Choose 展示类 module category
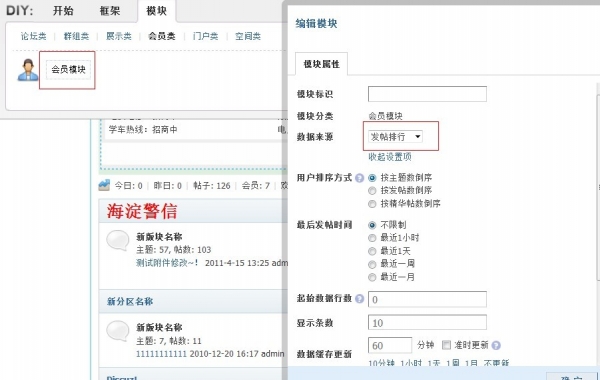Screen dimensions: 600x380 click(119, 36)
